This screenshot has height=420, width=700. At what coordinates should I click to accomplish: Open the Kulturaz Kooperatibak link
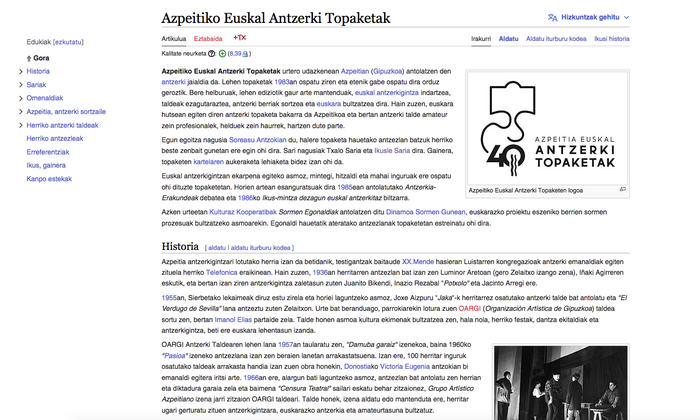point(243,212)
